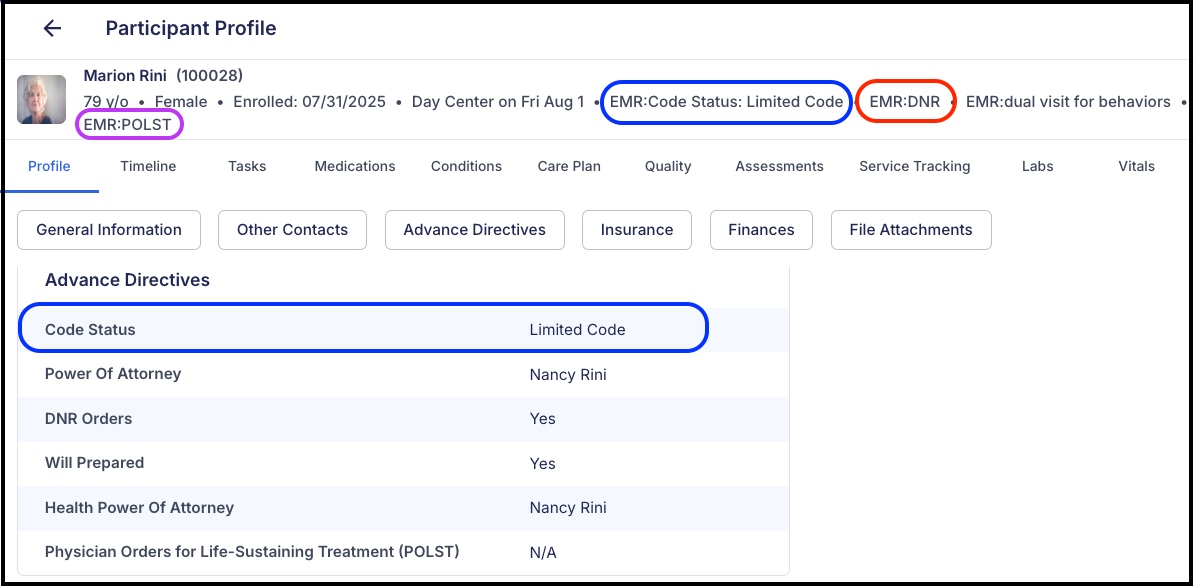Select the Conditions tab

pyautogui.click(x=466, y=166)
